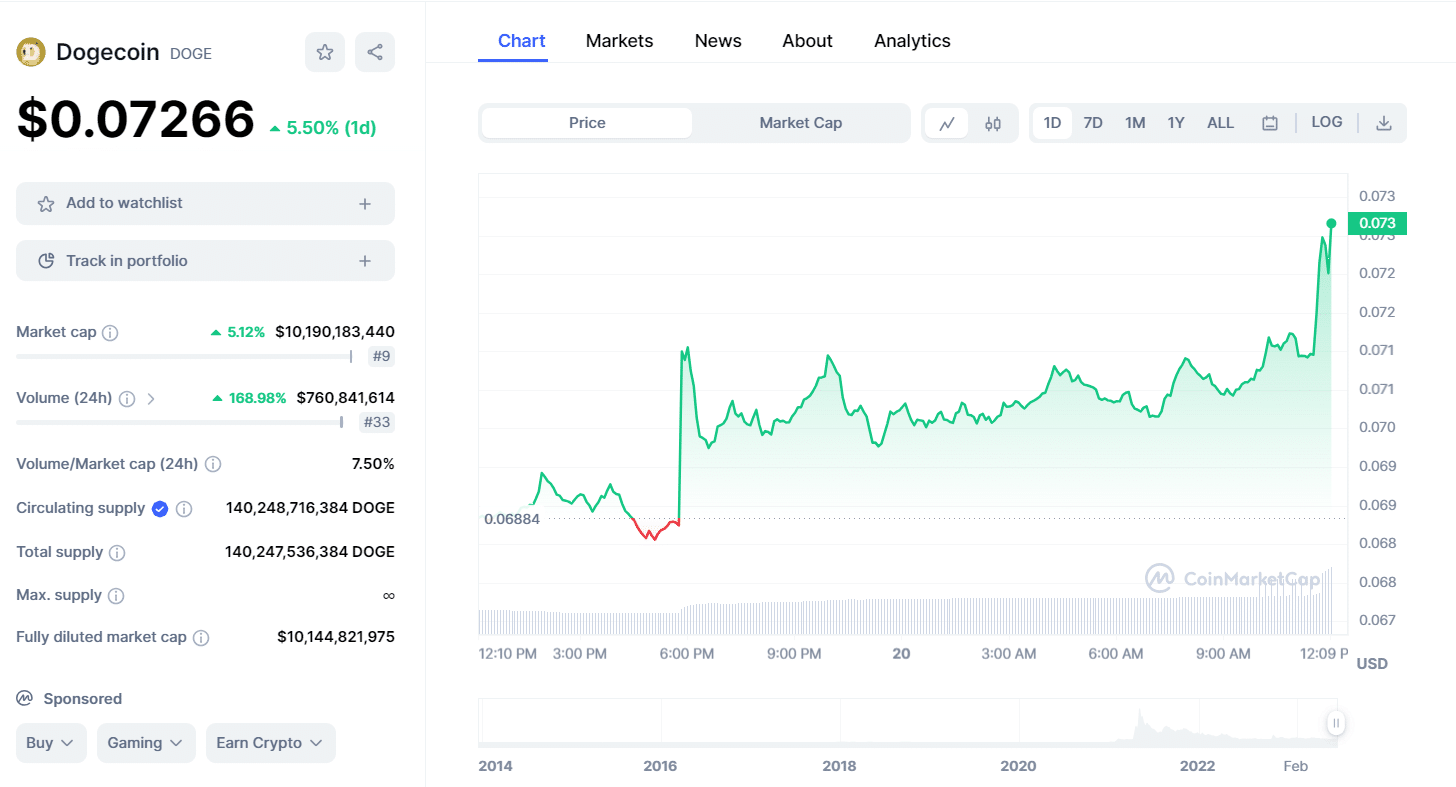Select the 1M time range
Screen dimensions: 1456x787
pos(1135,123)
